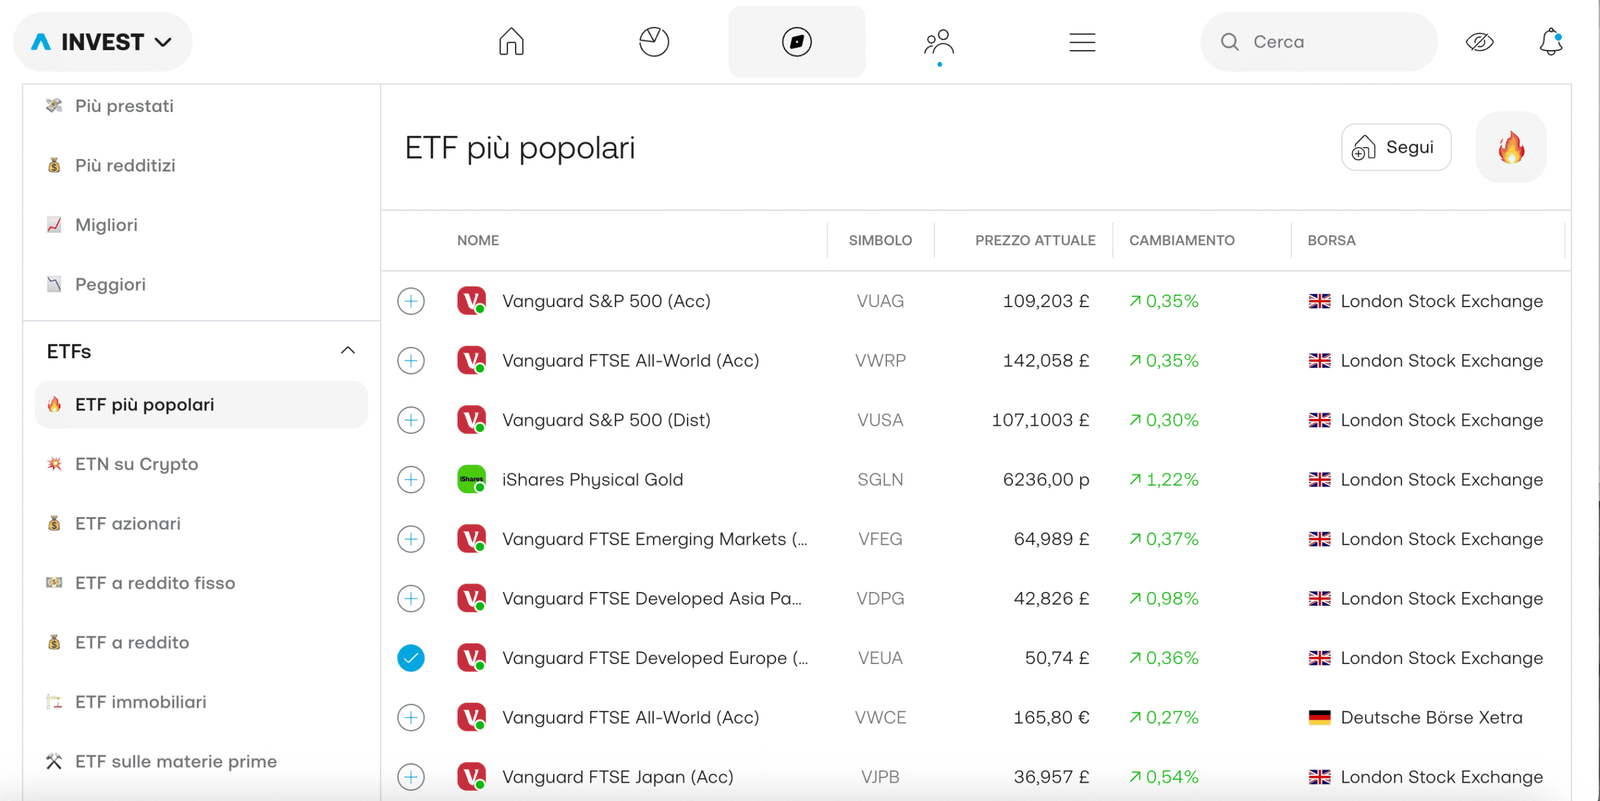Click the Deutsche Börse Xetra text
Screen dimensions: 1600x801
coord(1431,718)
